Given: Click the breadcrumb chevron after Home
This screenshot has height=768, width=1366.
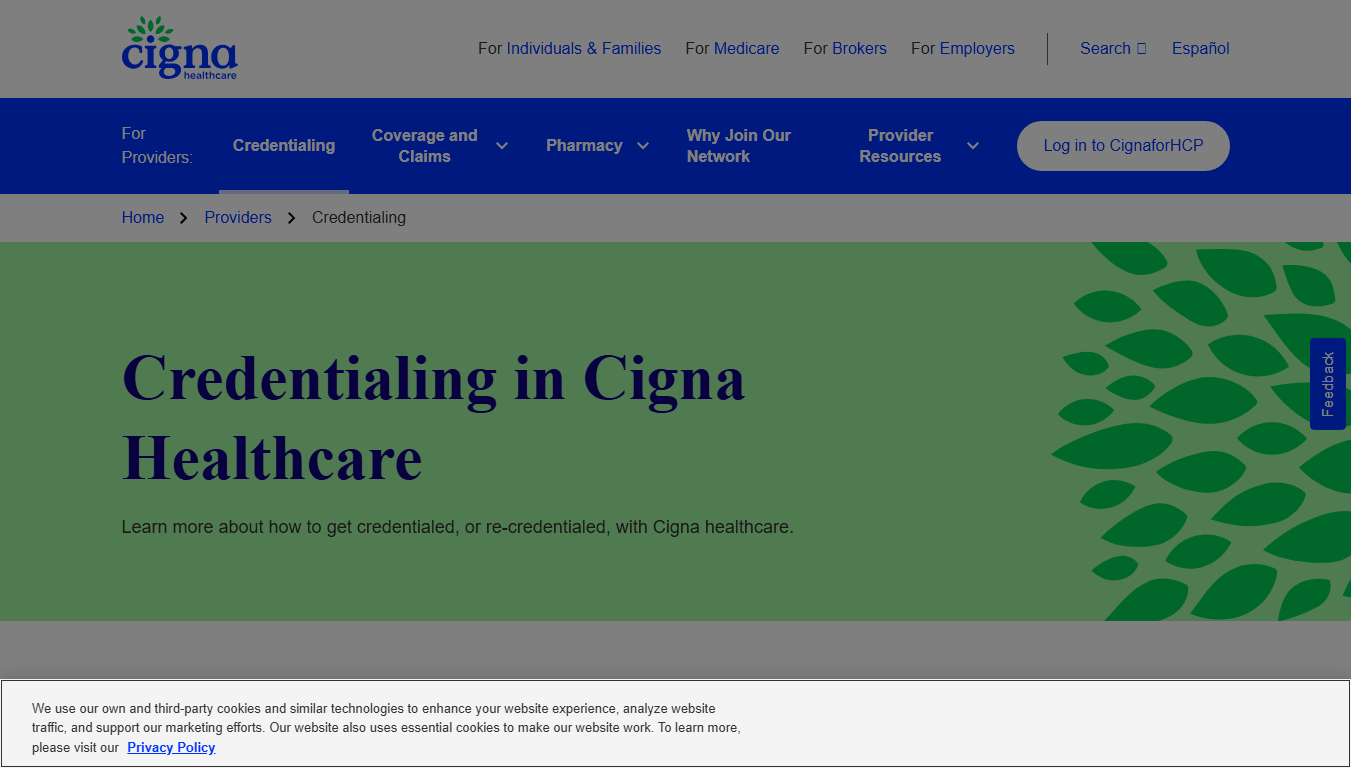Looking at the screenshot, I should click(x=183, y=217).
